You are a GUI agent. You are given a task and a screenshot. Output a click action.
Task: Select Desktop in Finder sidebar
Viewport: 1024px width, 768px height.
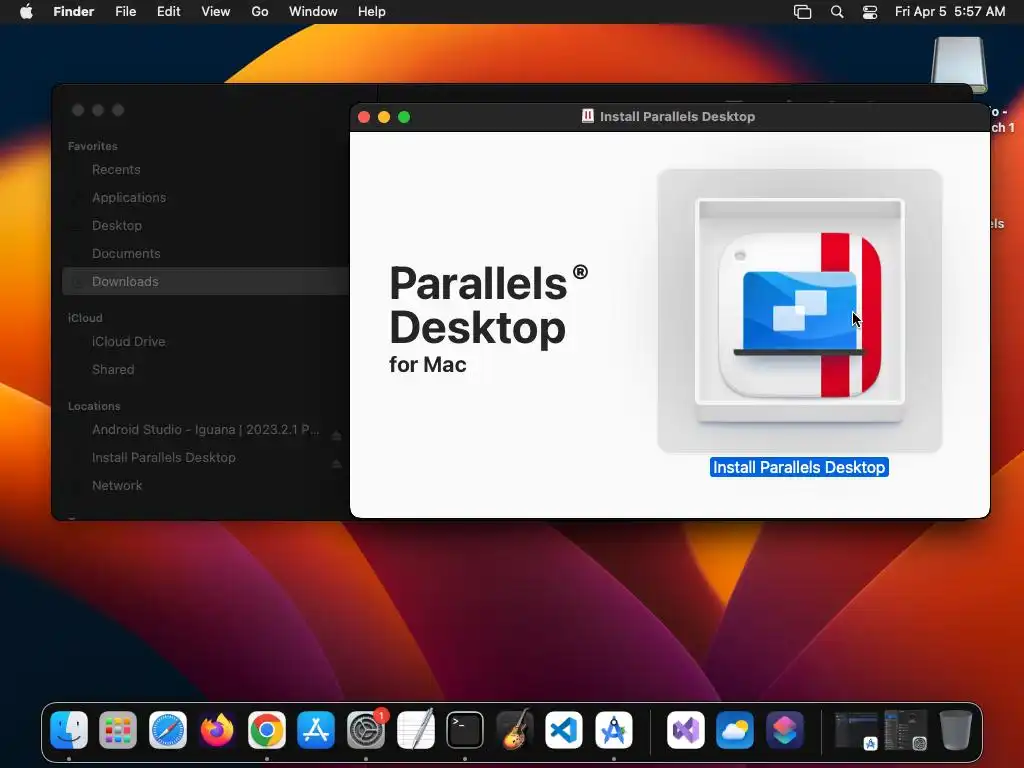[x=117, y=226]
